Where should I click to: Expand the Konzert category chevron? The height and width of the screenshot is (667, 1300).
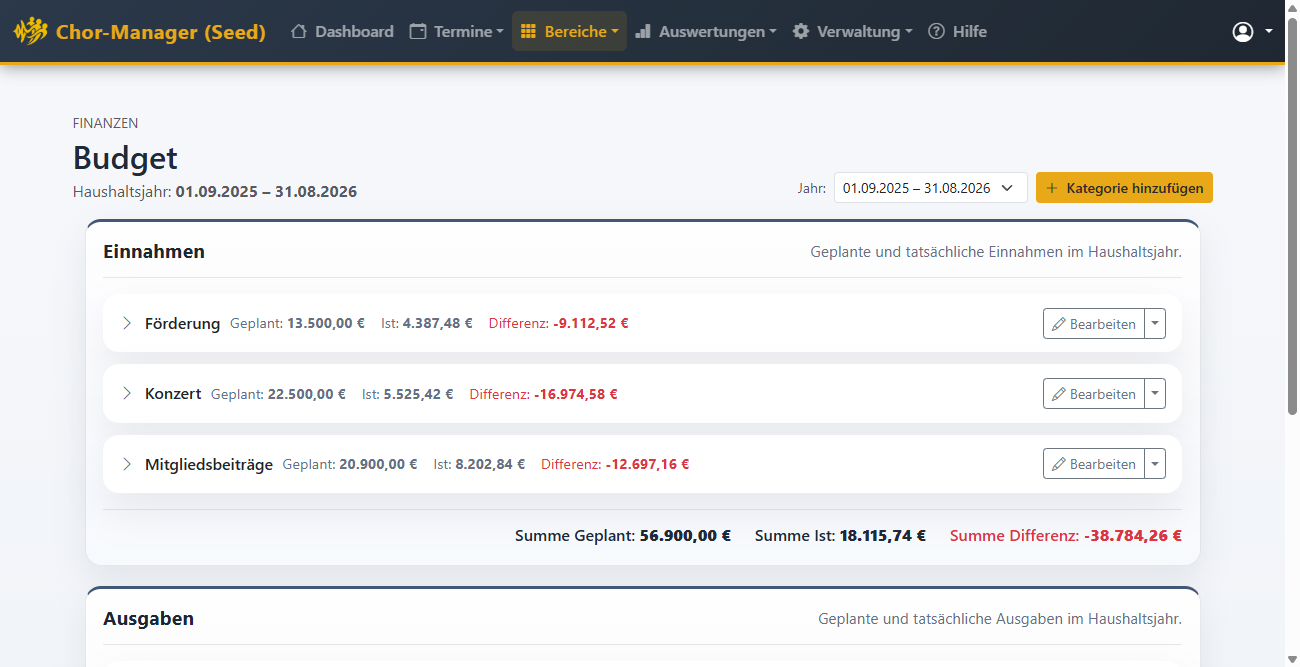click(127, 393)
